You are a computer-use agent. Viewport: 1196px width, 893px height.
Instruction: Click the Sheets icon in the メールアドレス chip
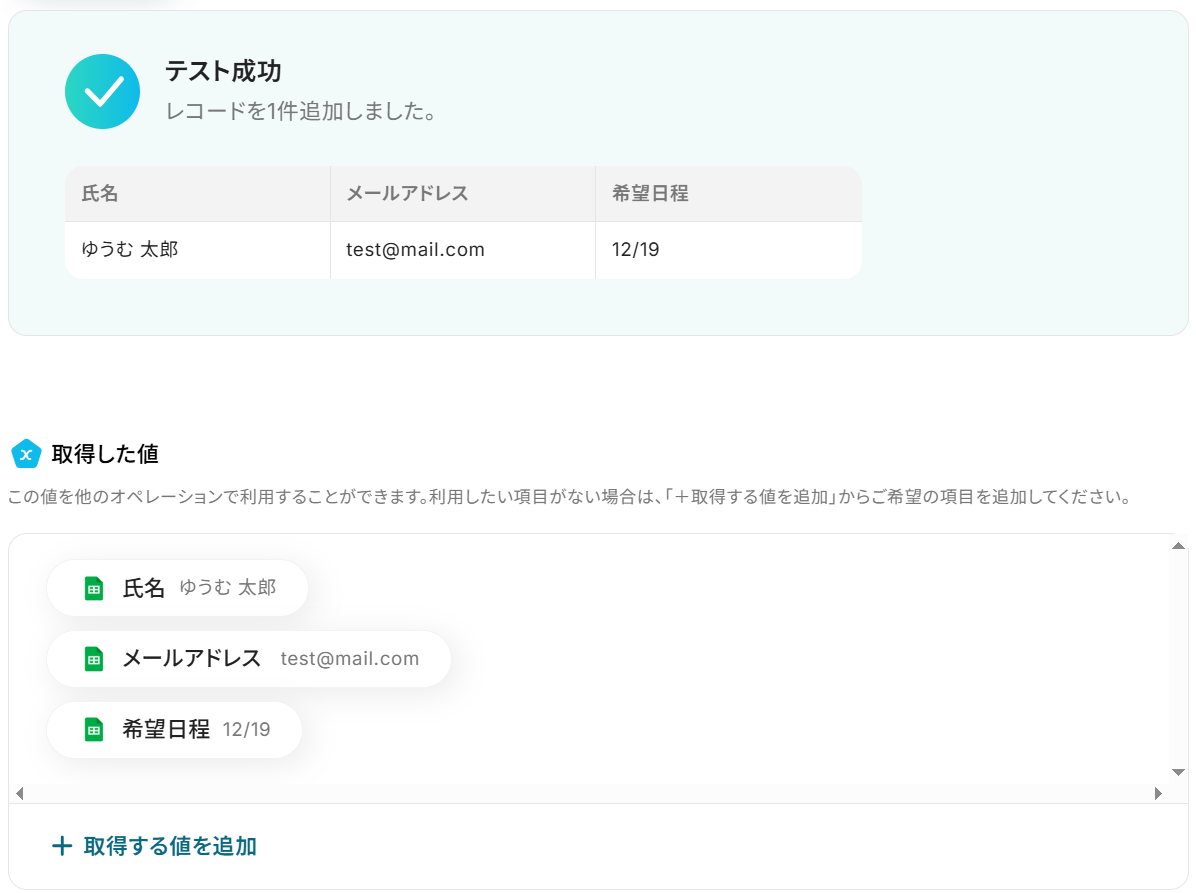pos(94,659)
